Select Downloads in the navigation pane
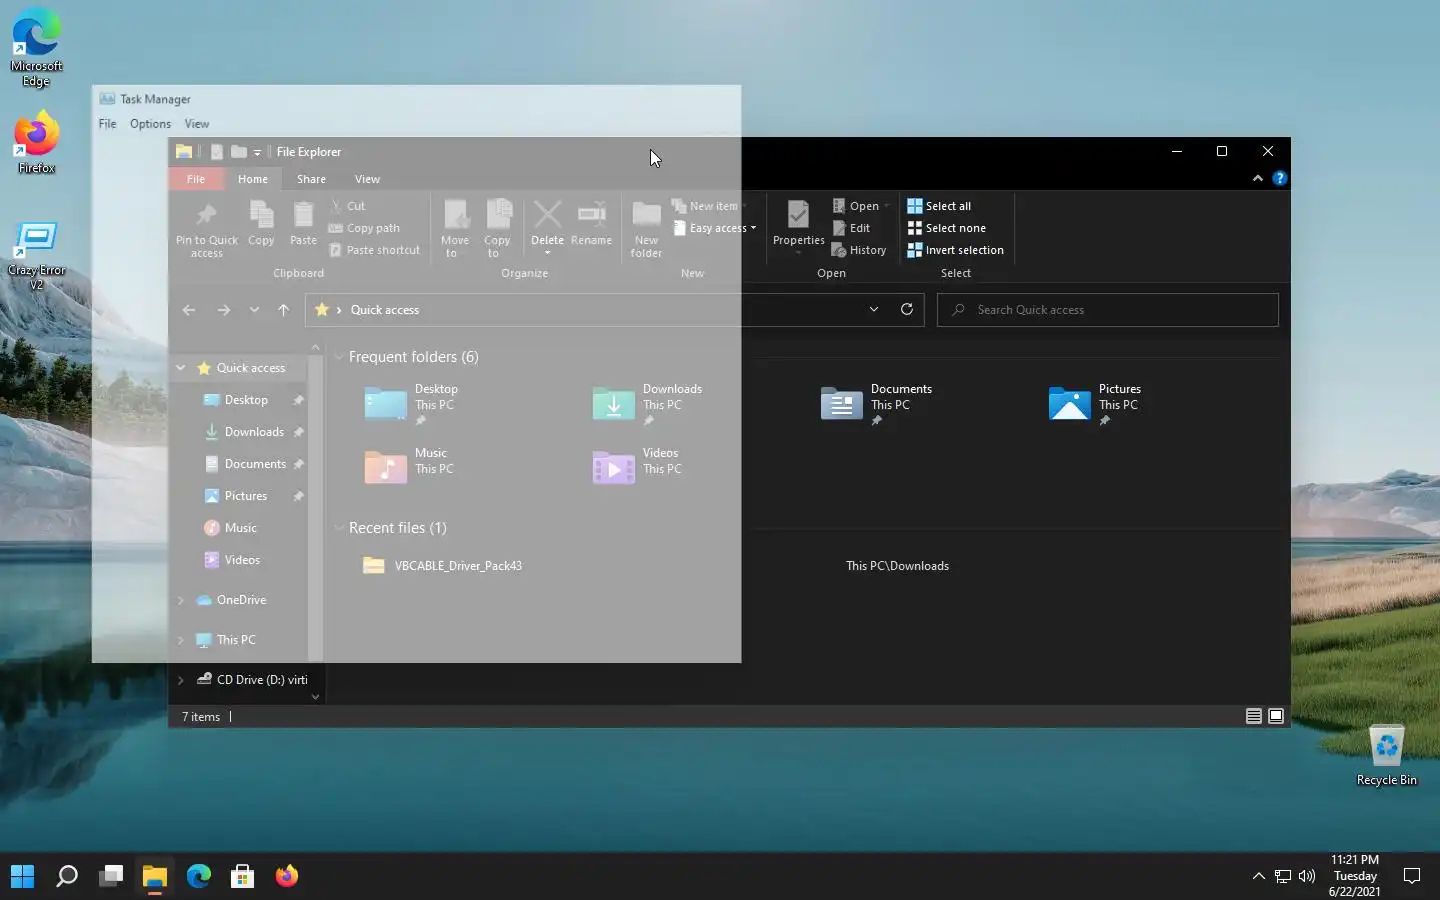 pos(254,432)
